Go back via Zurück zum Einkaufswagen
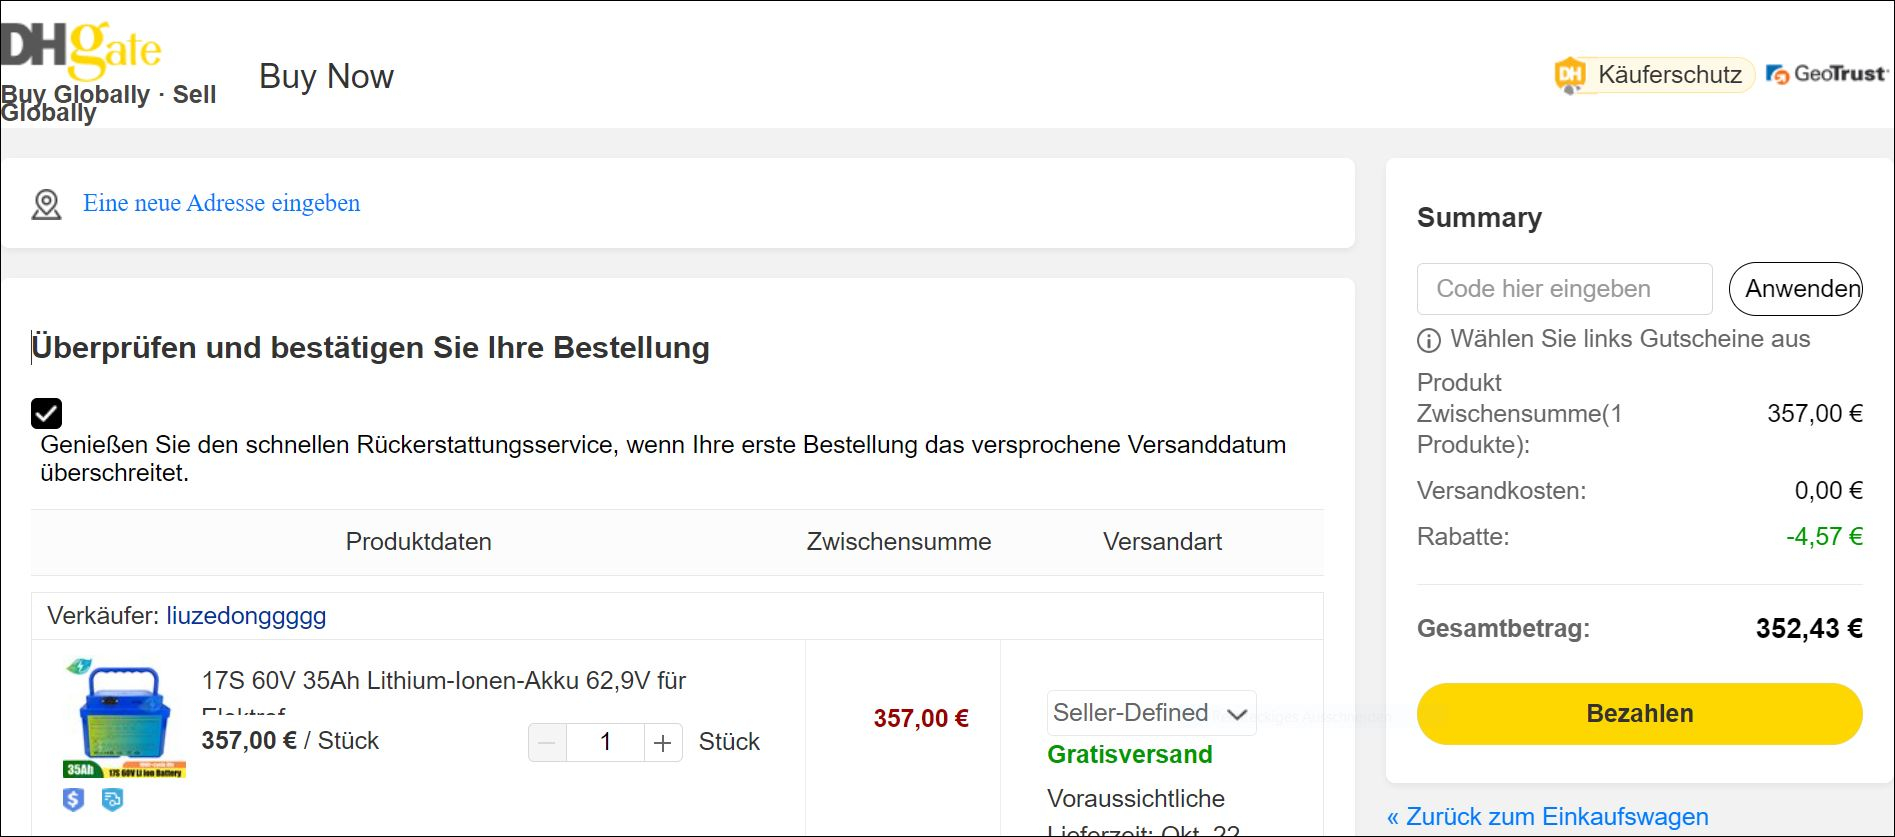The height and width of the screenshot is (837, 1895). (x=1547, y=816)
